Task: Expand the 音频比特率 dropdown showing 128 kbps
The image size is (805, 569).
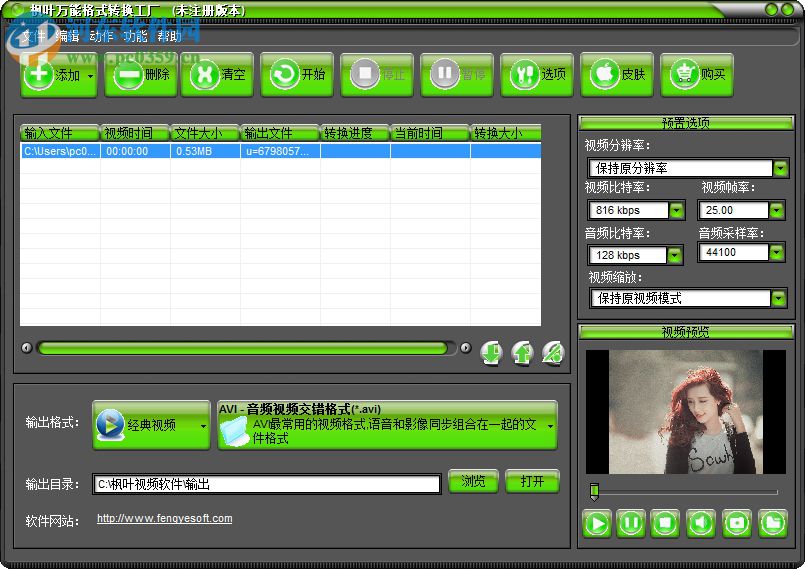Action: click(x=675, y=255)
